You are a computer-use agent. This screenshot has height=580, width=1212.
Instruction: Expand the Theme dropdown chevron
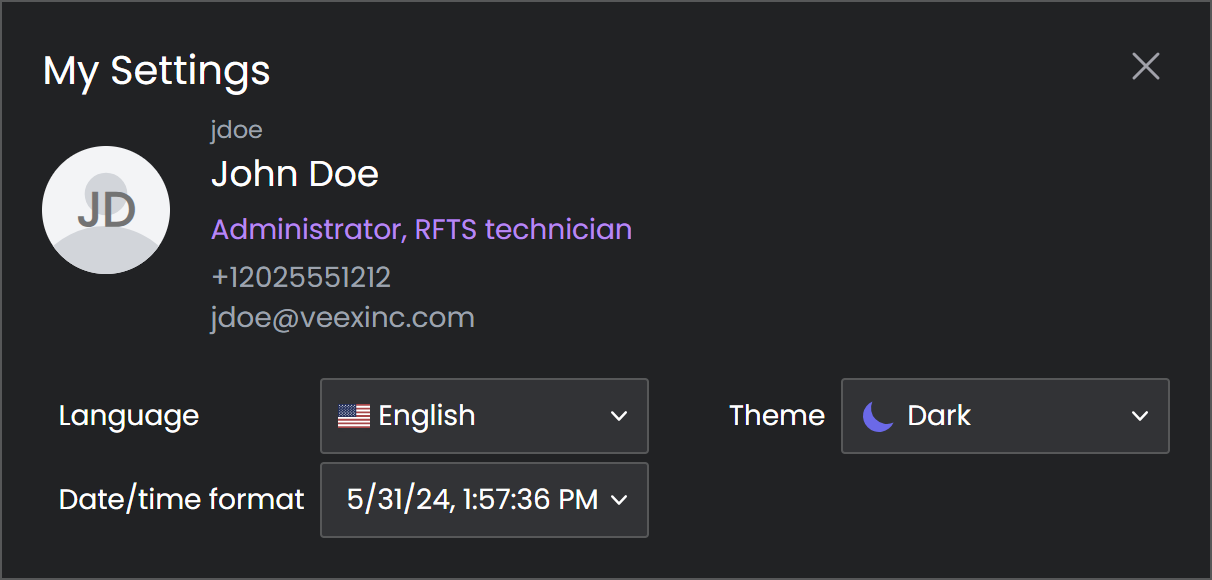tap(1139, 416)
